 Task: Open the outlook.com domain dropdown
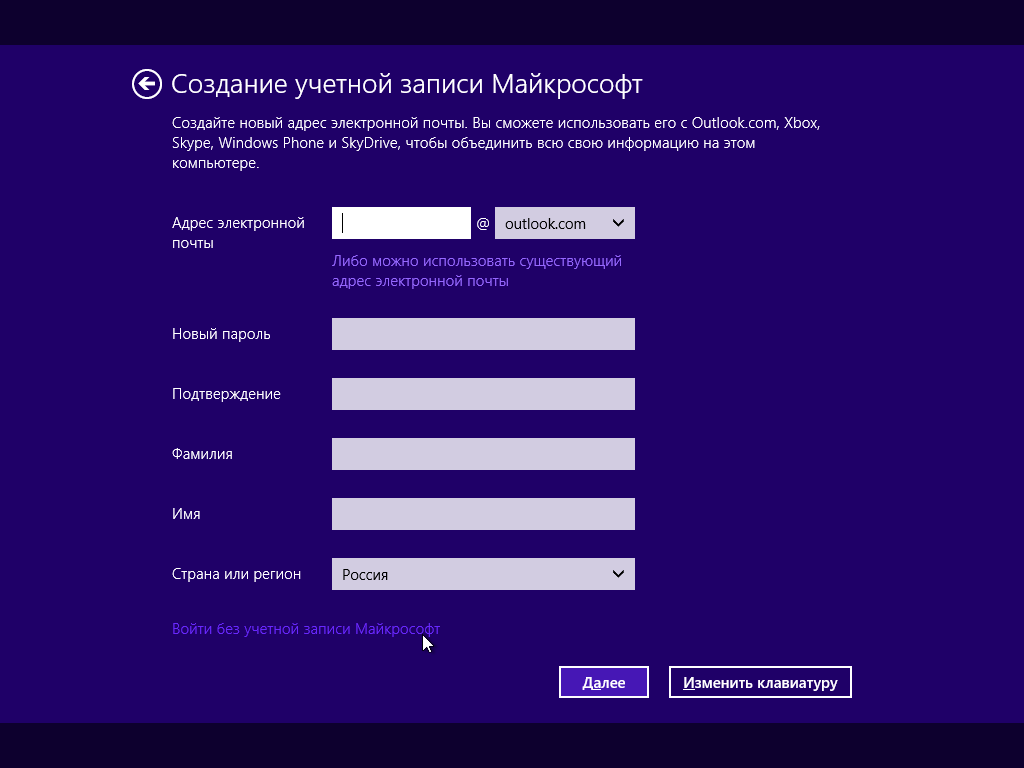pyautogui.click(x=565, y=223)
